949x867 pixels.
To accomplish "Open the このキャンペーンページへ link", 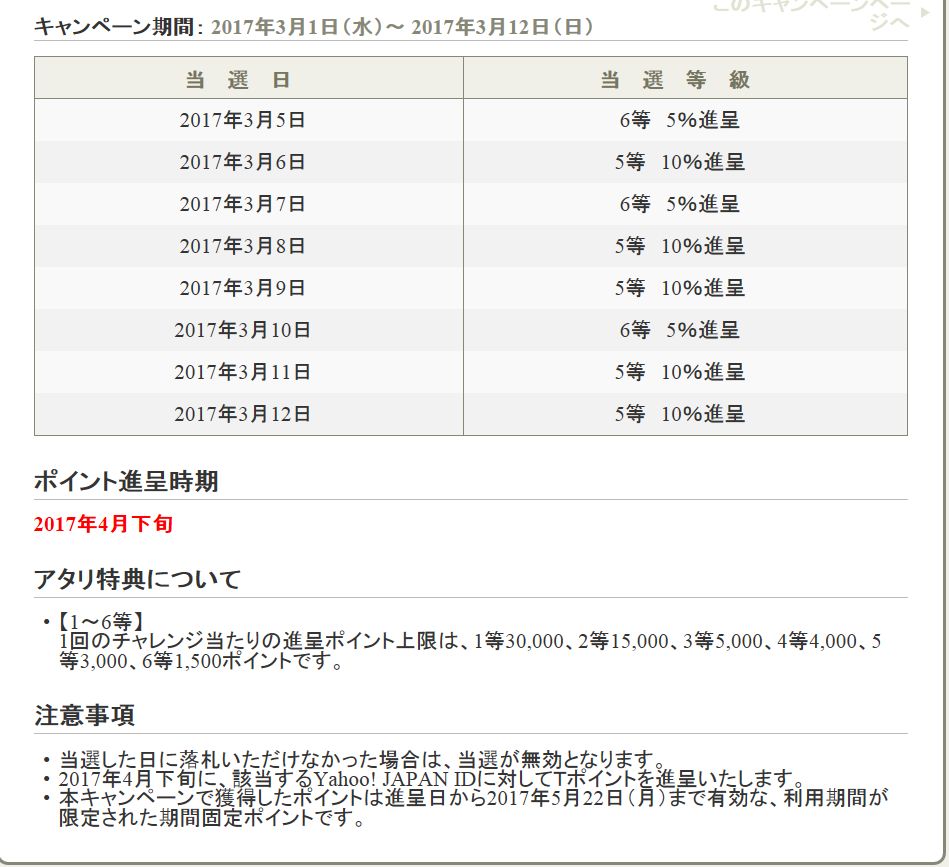I will (x=811, y=15).
